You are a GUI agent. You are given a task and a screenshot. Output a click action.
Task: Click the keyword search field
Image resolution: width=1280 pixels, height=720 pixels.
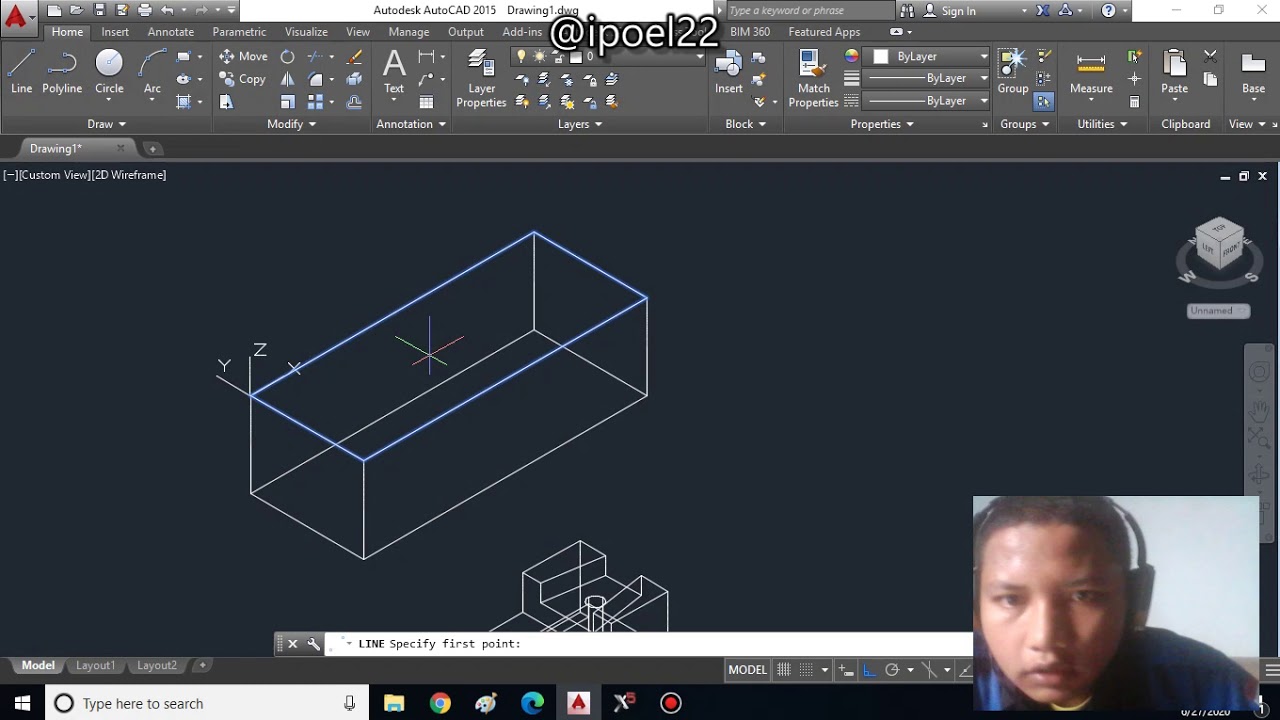[x=810, y=11]
